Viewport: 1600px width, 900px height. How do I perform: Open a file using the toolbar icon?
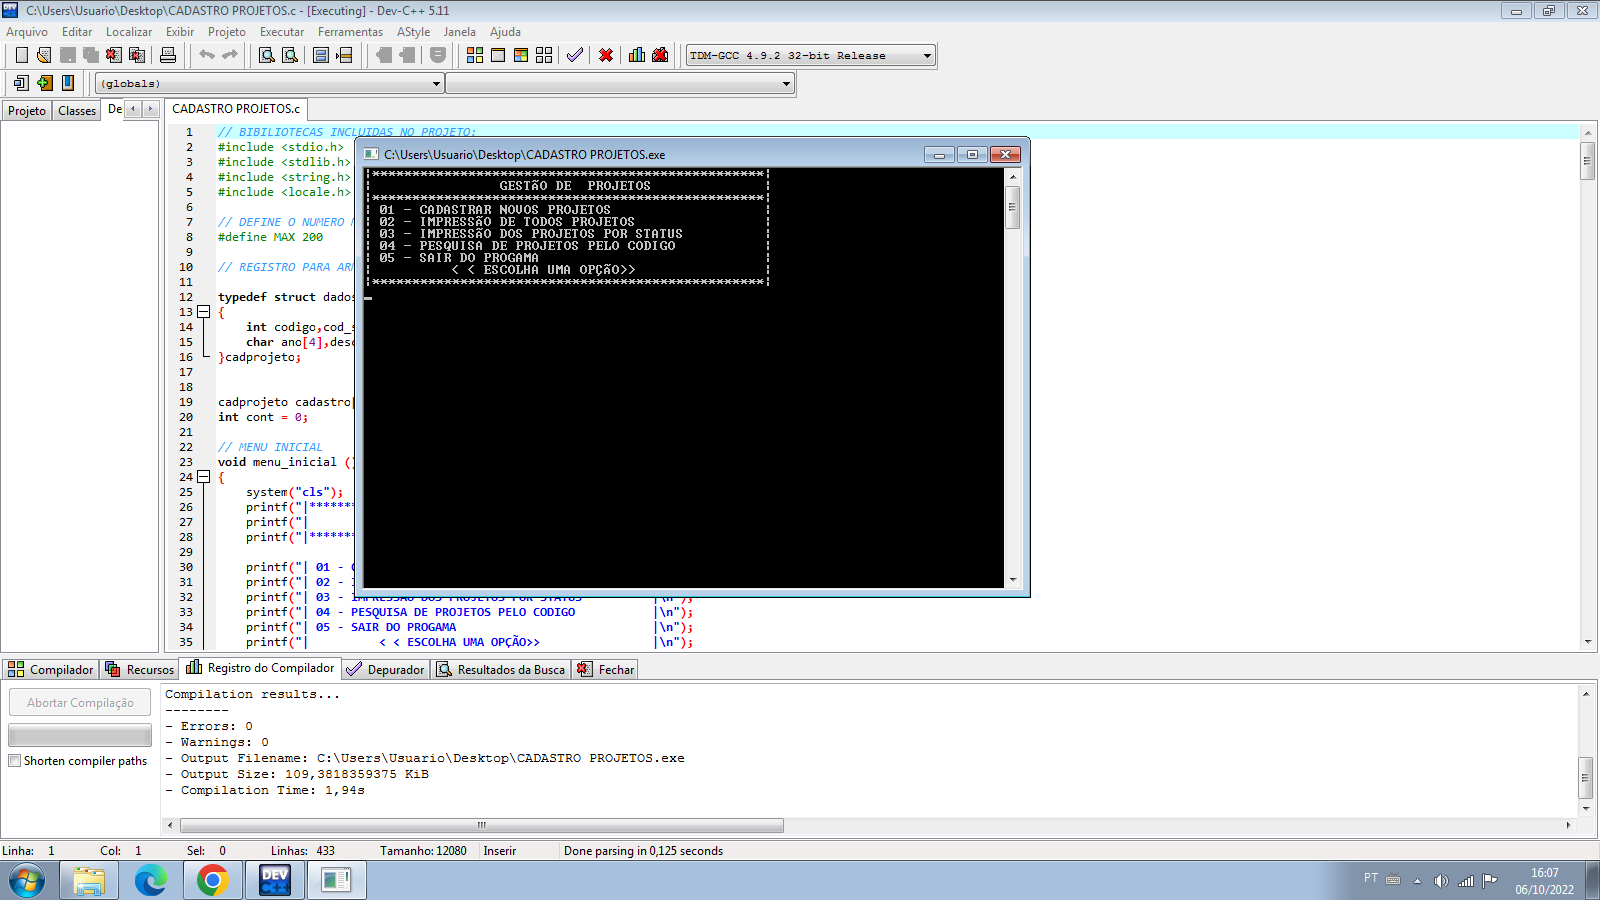44,55
